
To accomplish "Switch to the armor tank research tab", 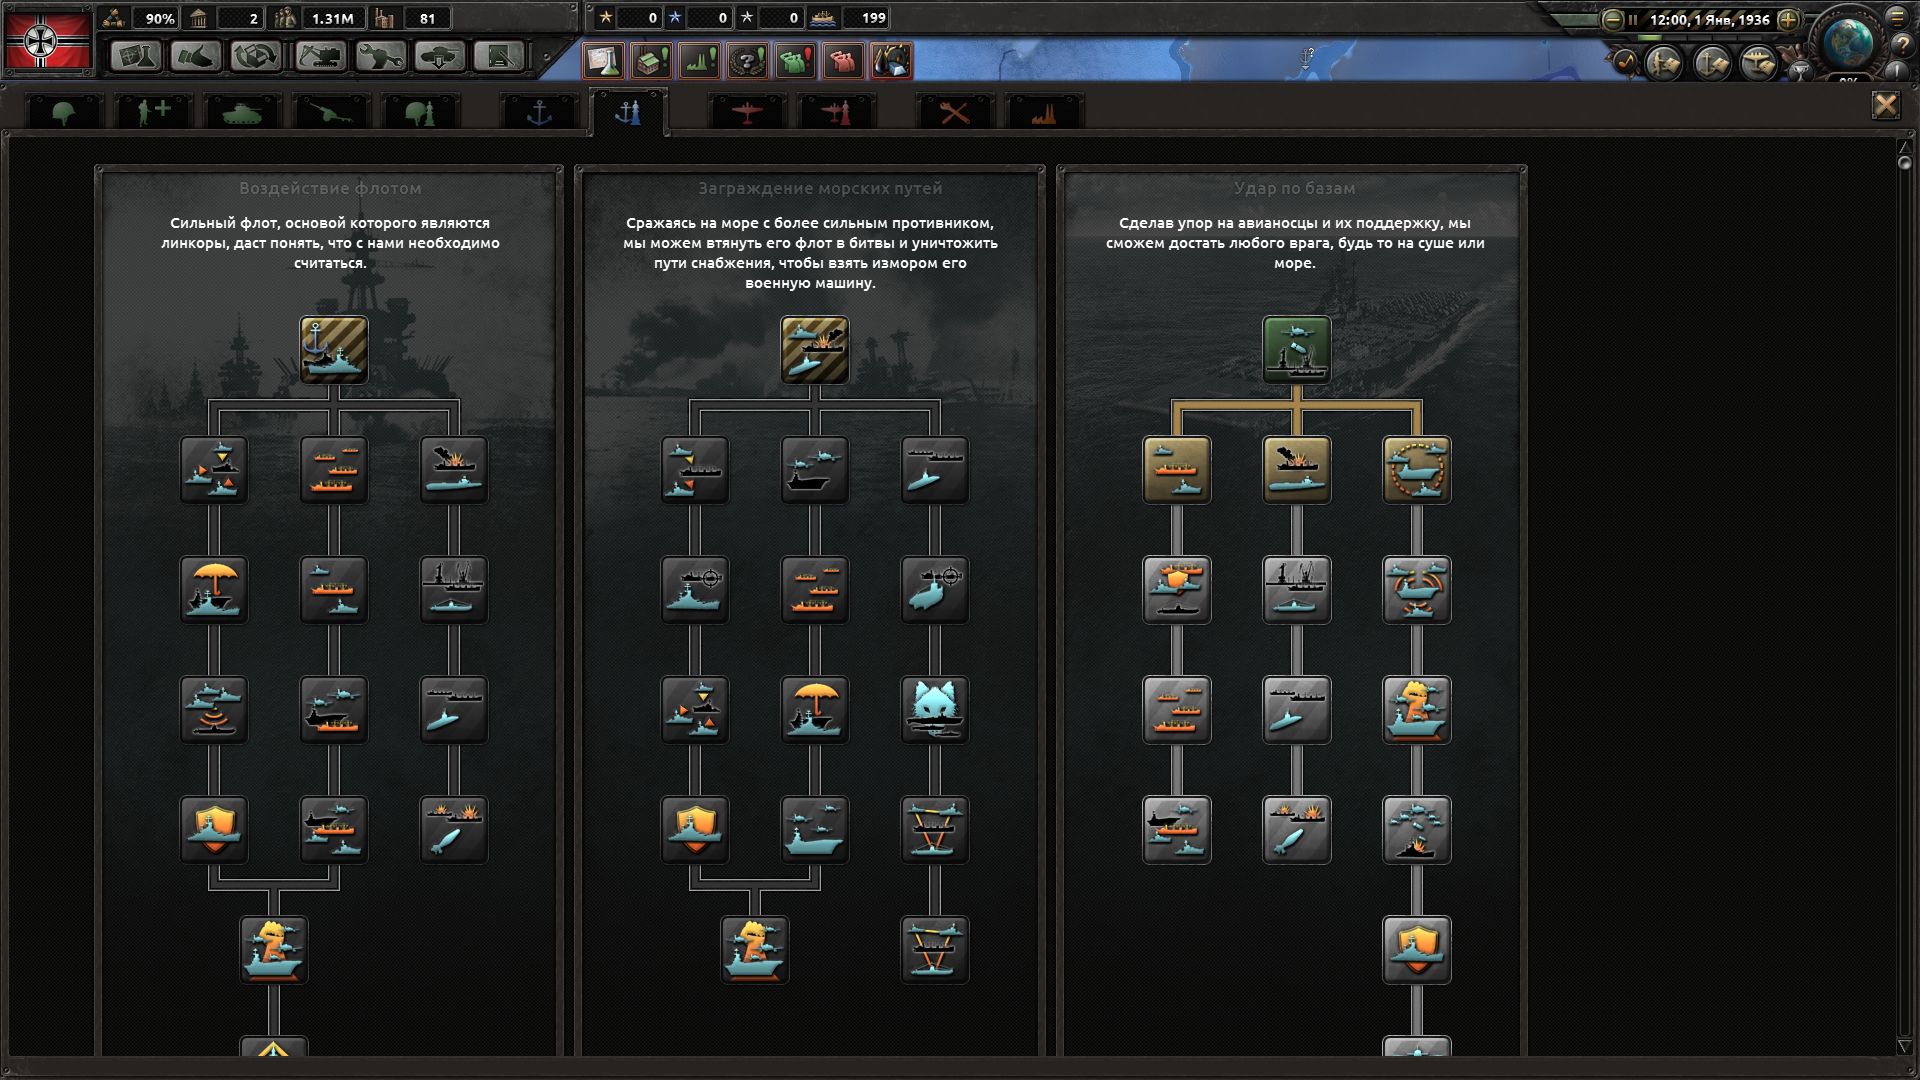I will pos(241,113).
